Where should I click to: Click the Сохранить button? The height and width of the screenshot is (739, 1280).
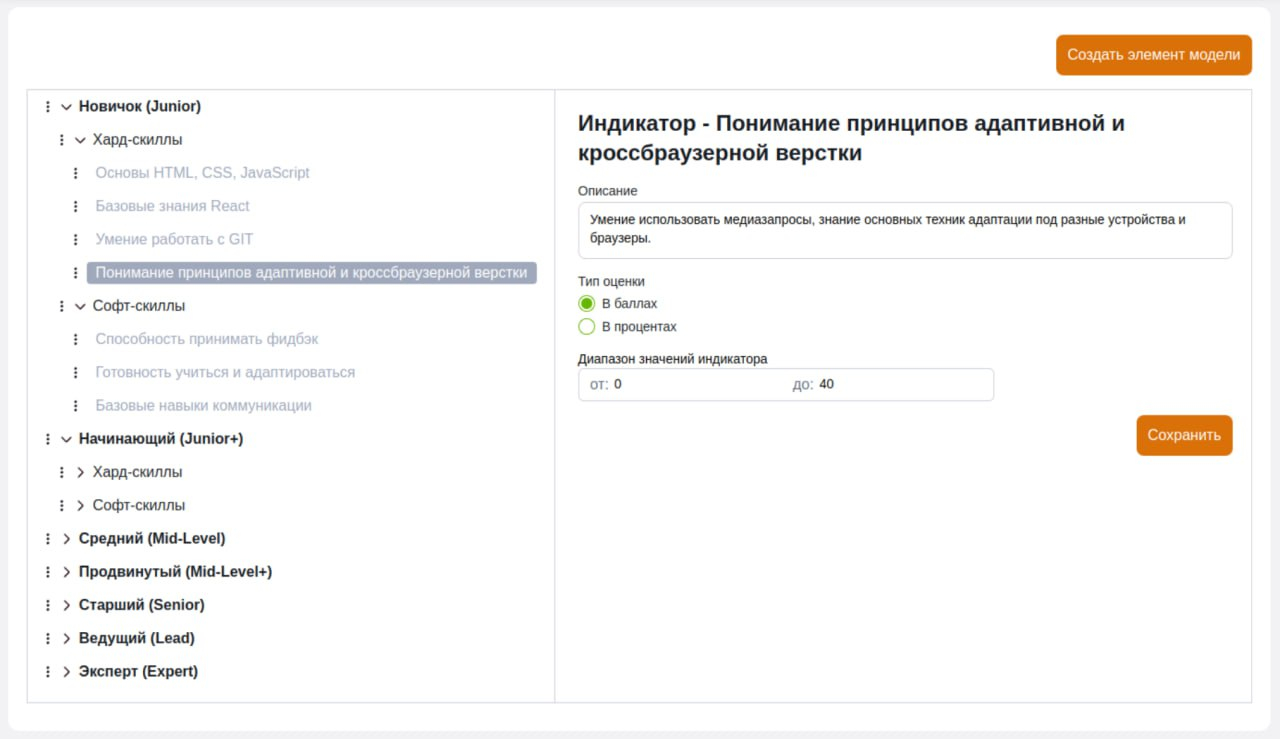click(x=1184, y=435)
